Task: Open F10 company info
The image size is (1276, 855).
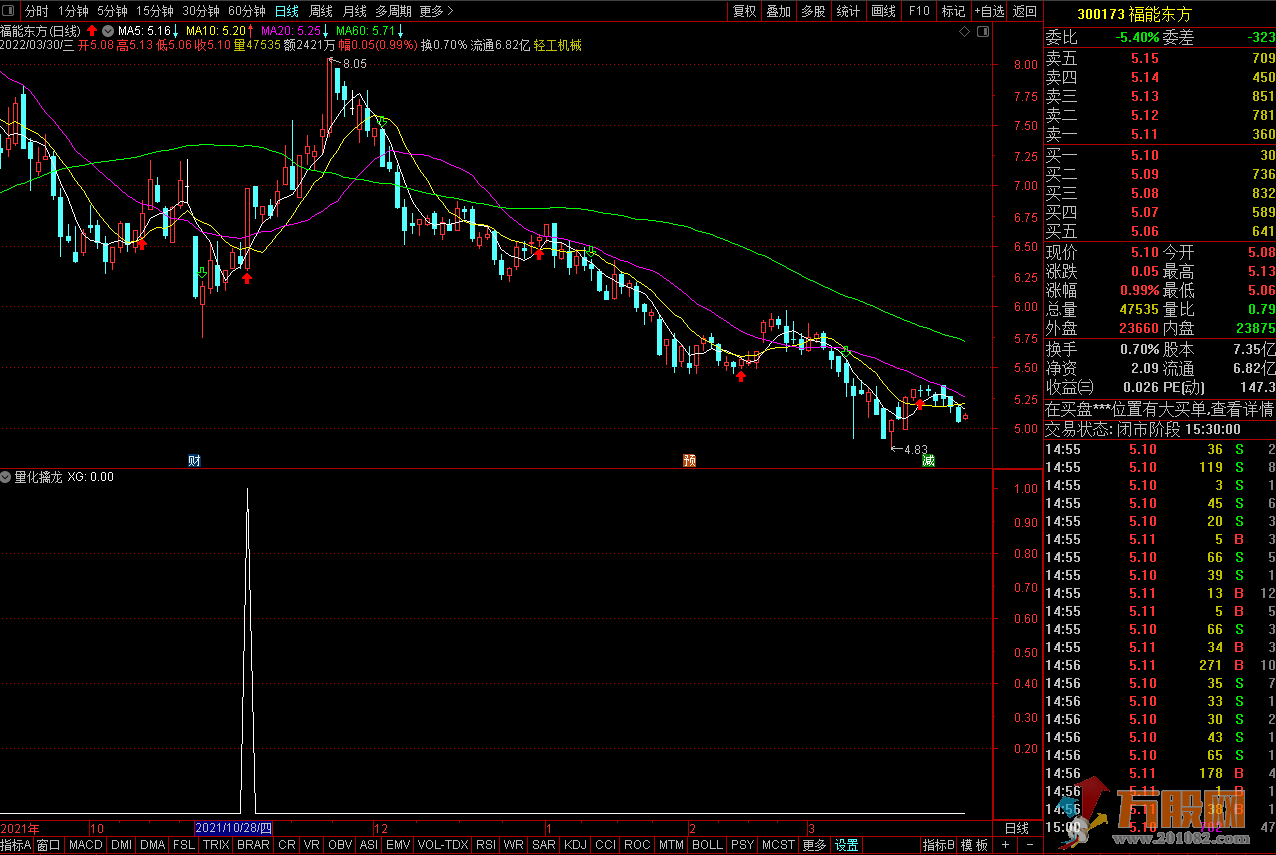Action: point(919,11)
